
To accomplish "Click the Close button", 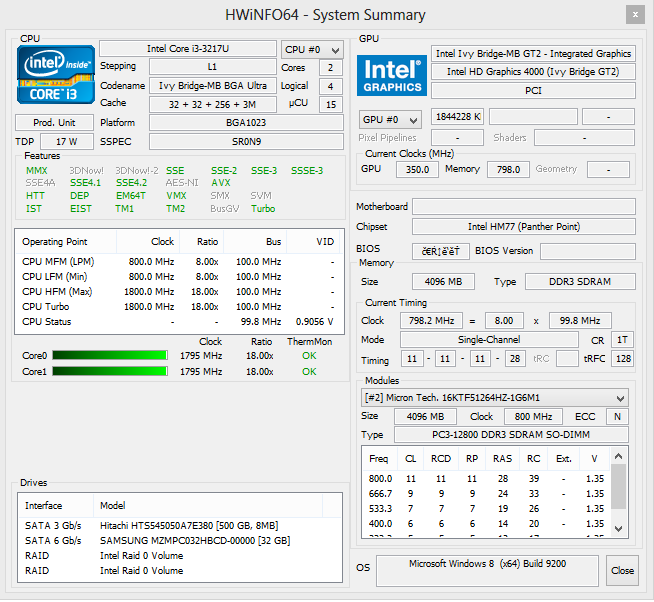I will [x=622, y=570].
